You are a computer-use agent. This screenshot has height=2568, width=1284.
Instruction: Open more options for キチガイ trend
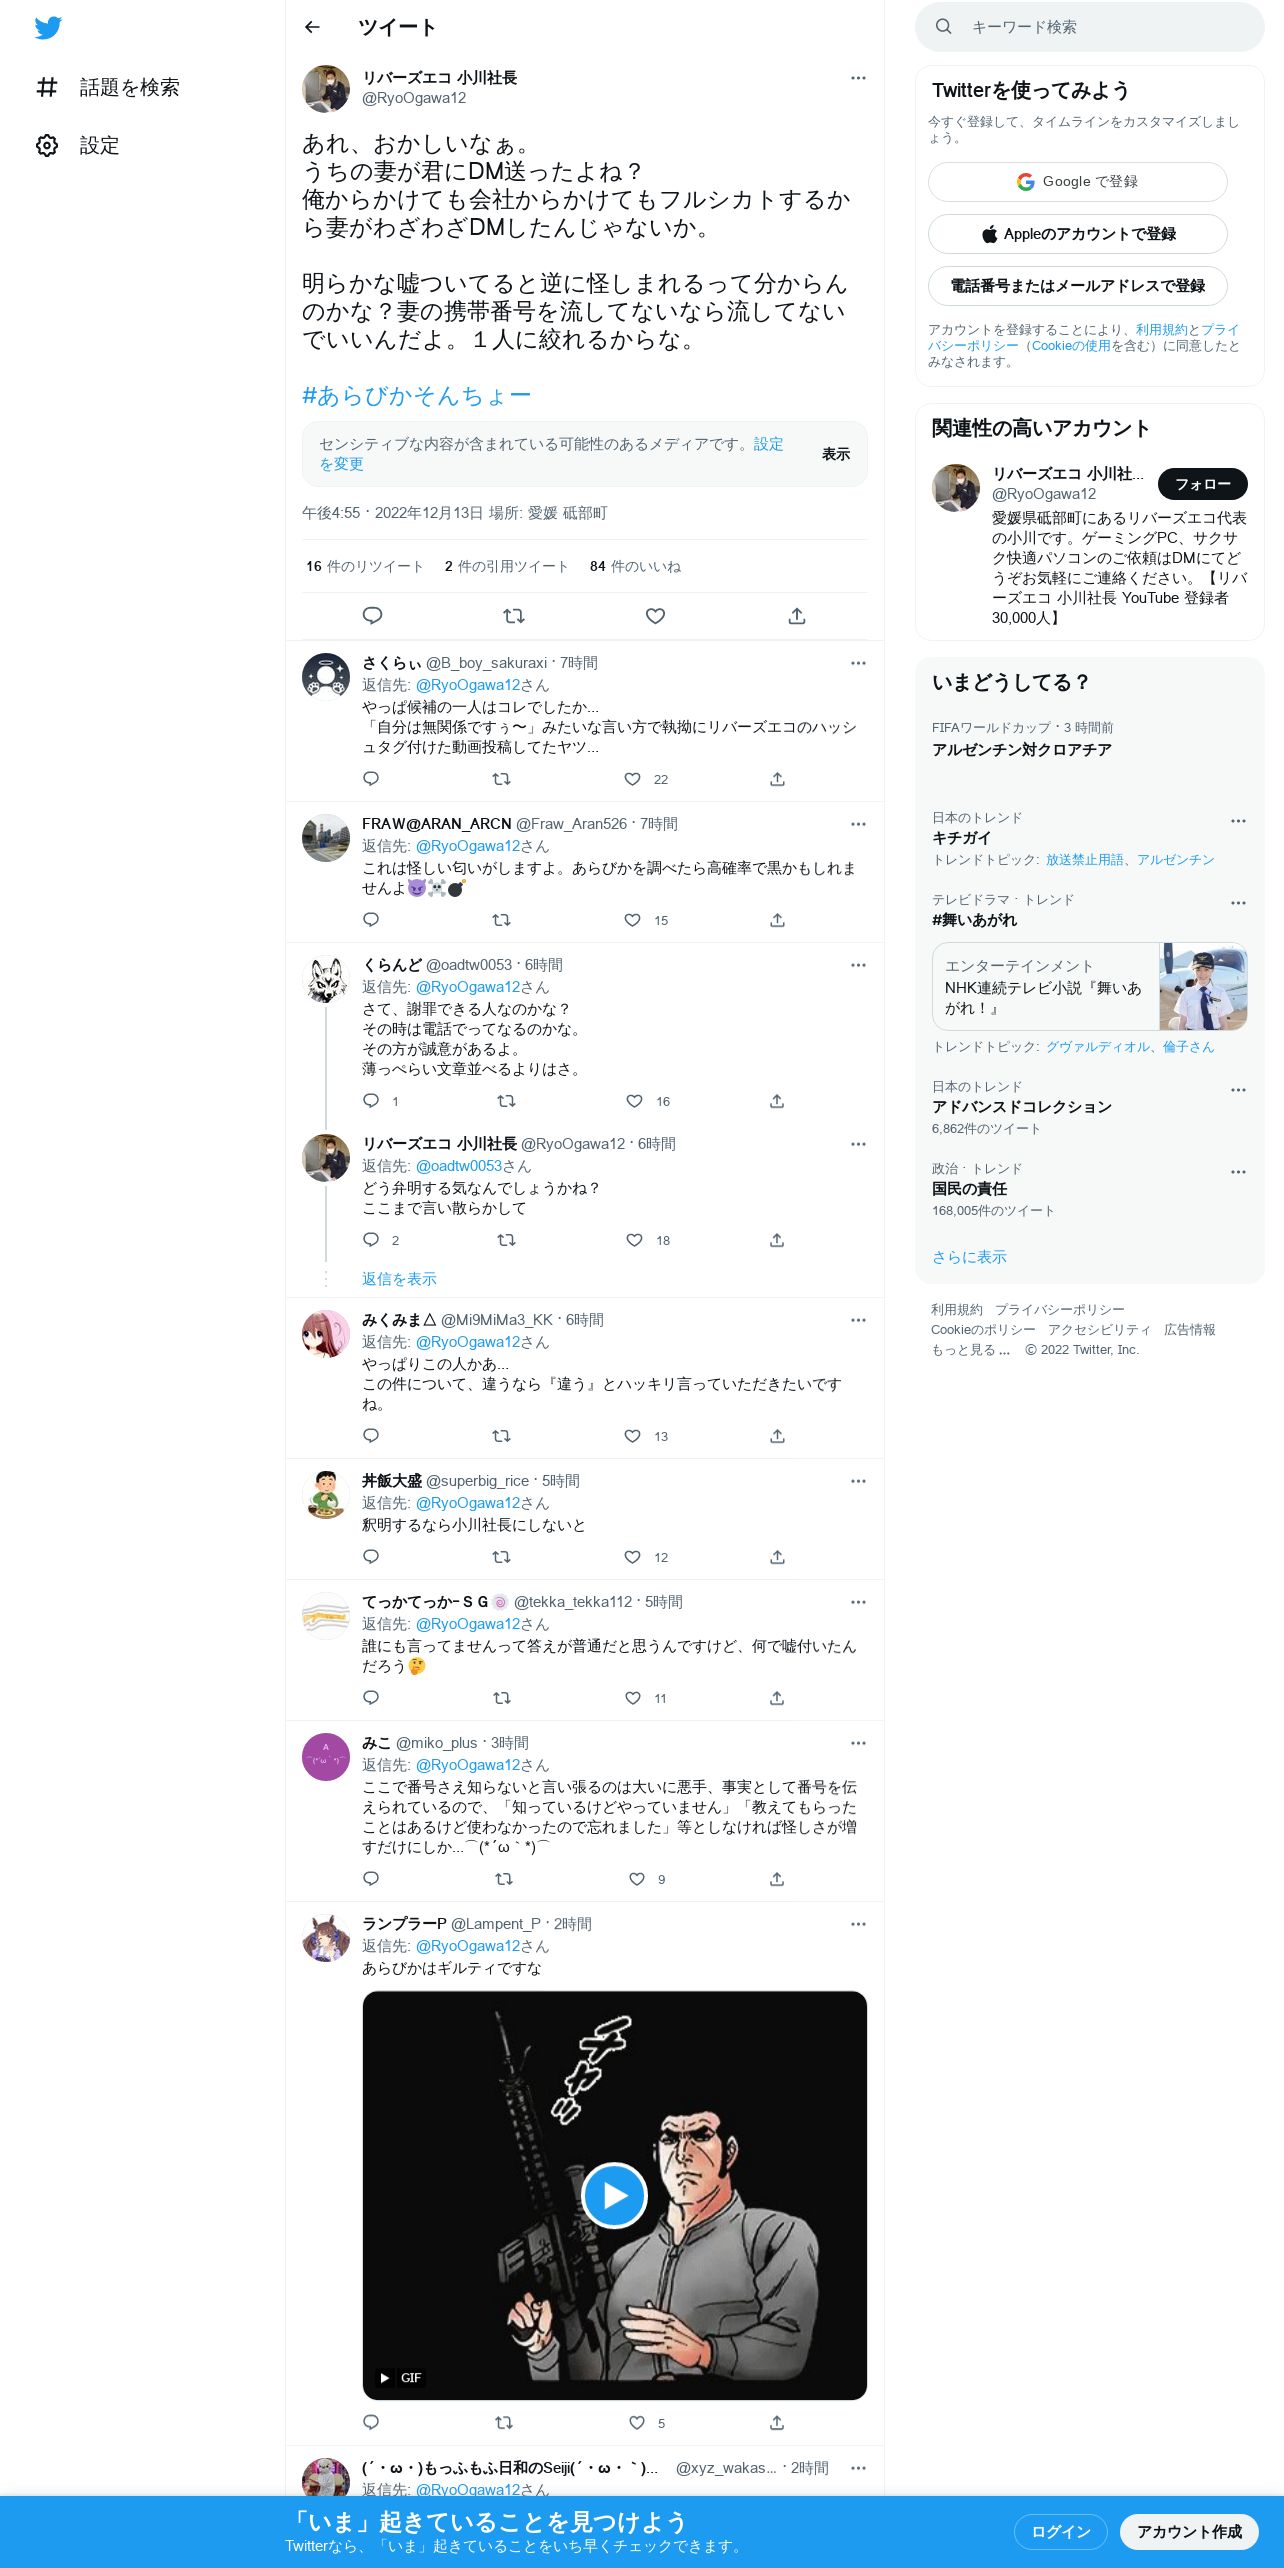(x=1238, y=821)
